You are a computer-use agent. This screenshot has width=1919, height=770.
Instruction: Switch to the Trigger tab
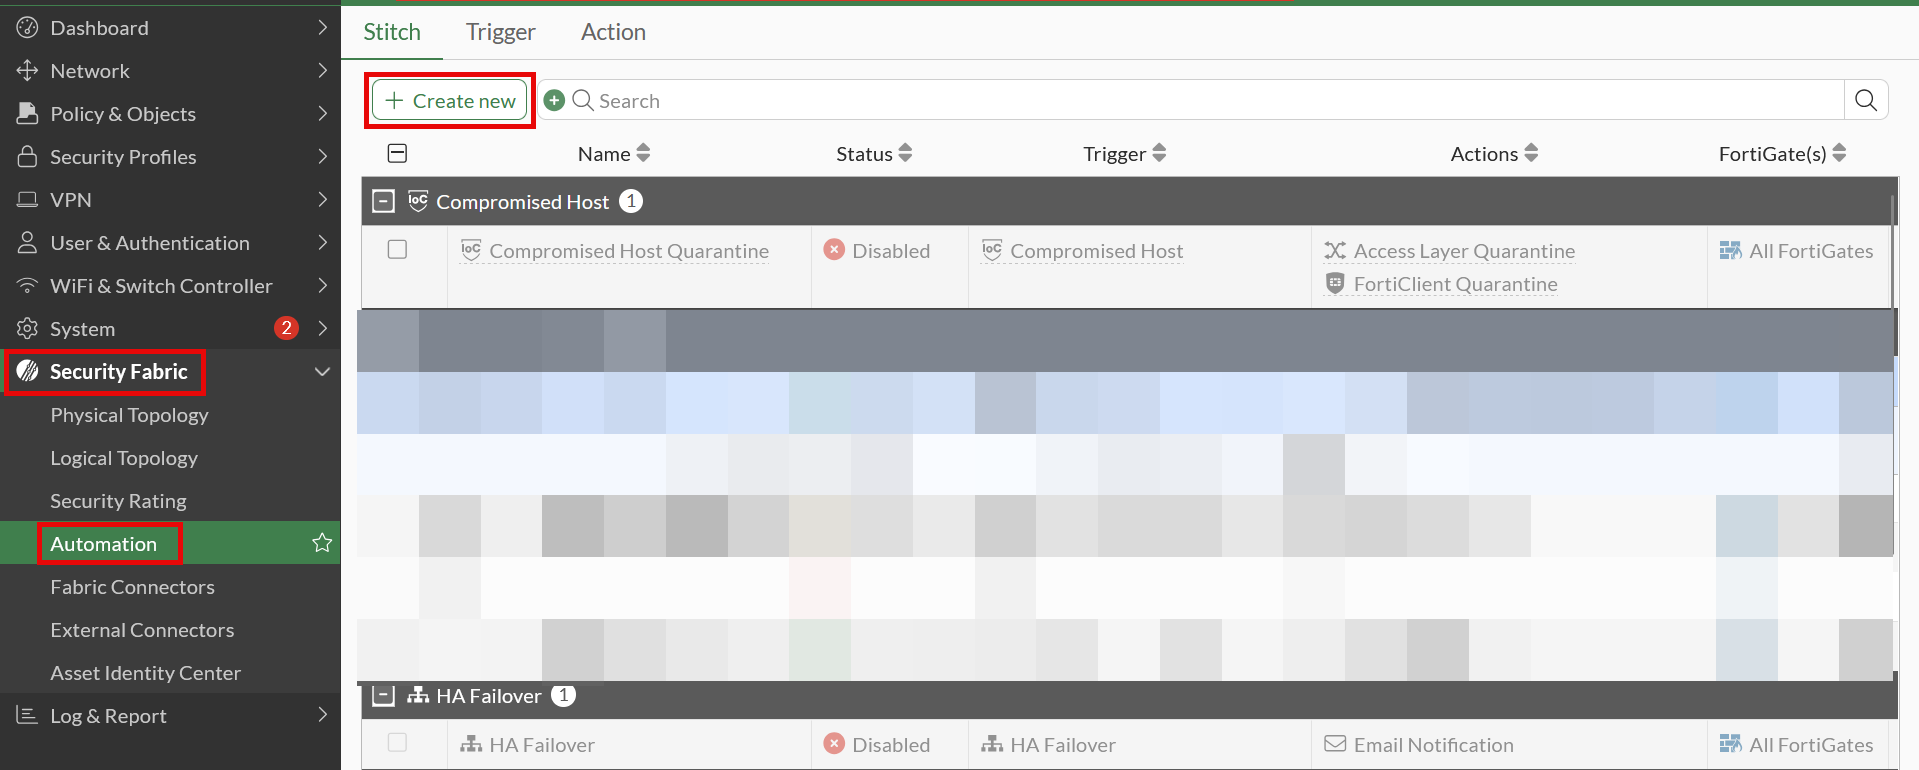point(500,32)
